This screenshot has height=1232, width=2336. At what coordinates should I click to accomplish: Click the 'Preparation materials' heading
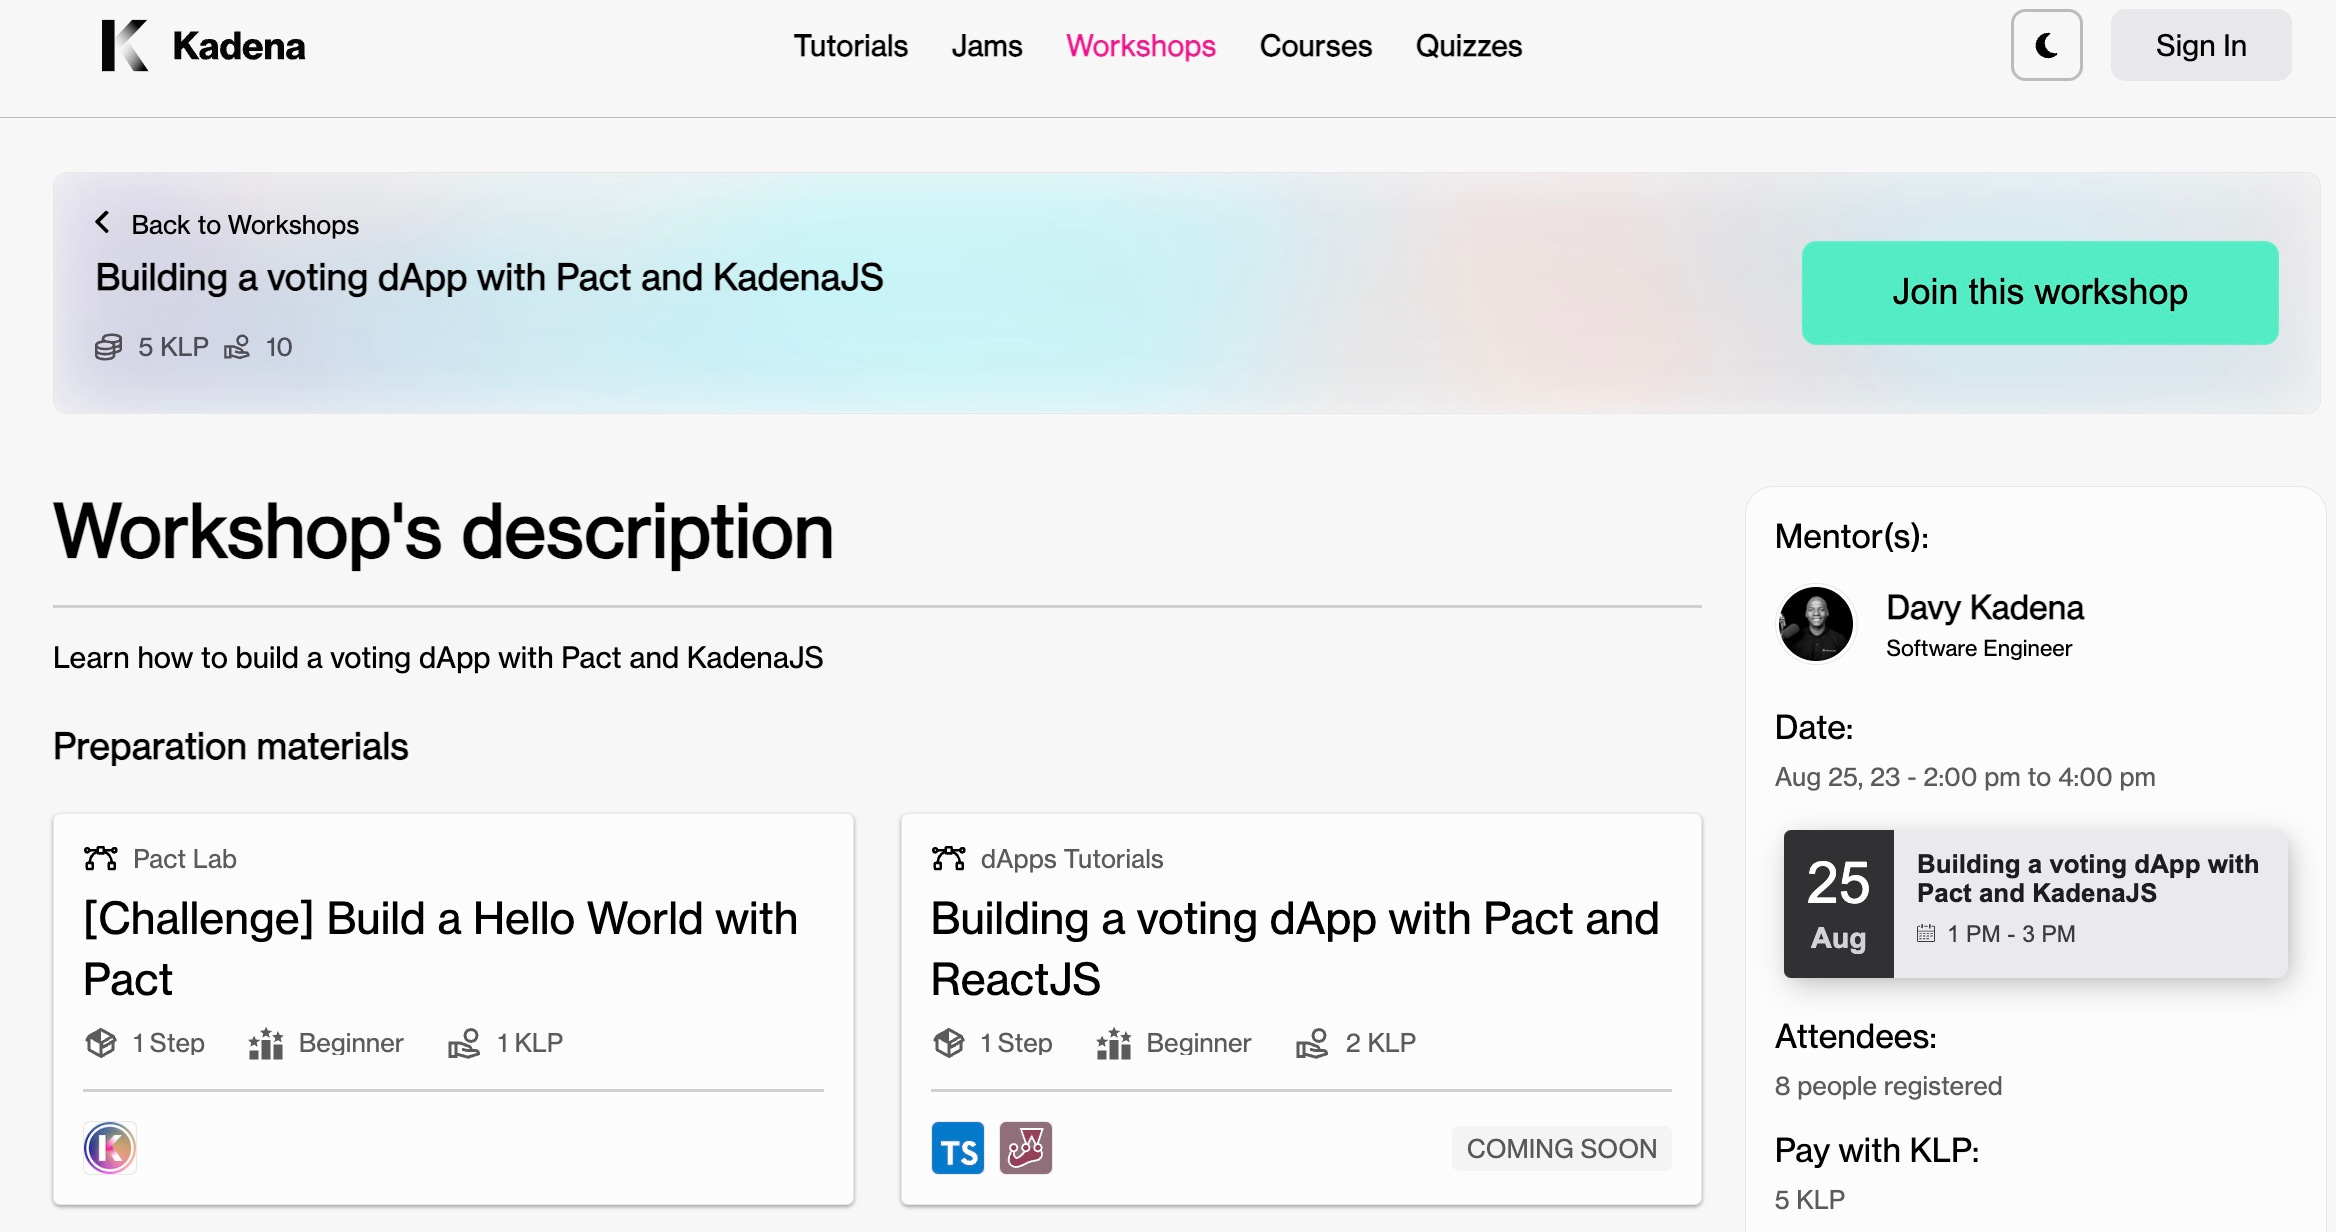pos(231,747)
